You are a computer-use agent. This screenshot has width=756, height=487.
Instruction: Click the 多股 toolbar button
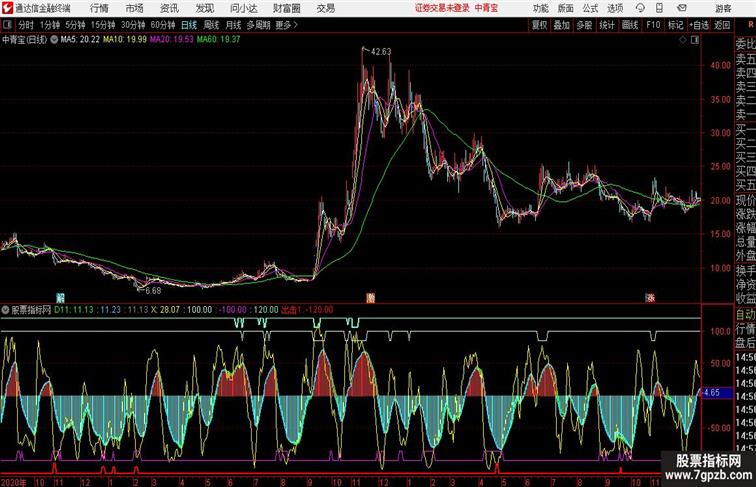click(x=584, y=25)
